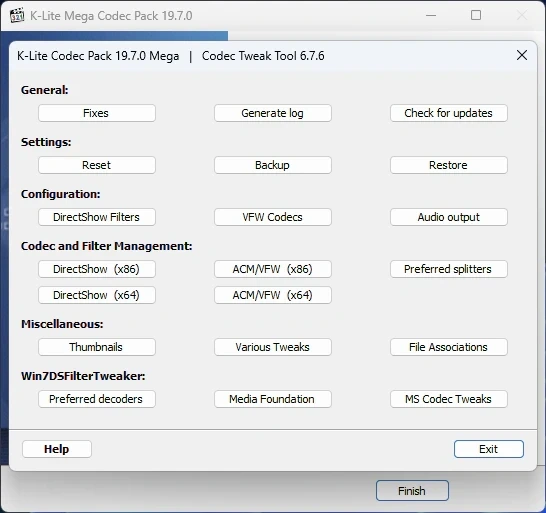The image size is (546, 513).
Task: Open ACM/VFW (x64) management
Action: [x=273, y=295]
